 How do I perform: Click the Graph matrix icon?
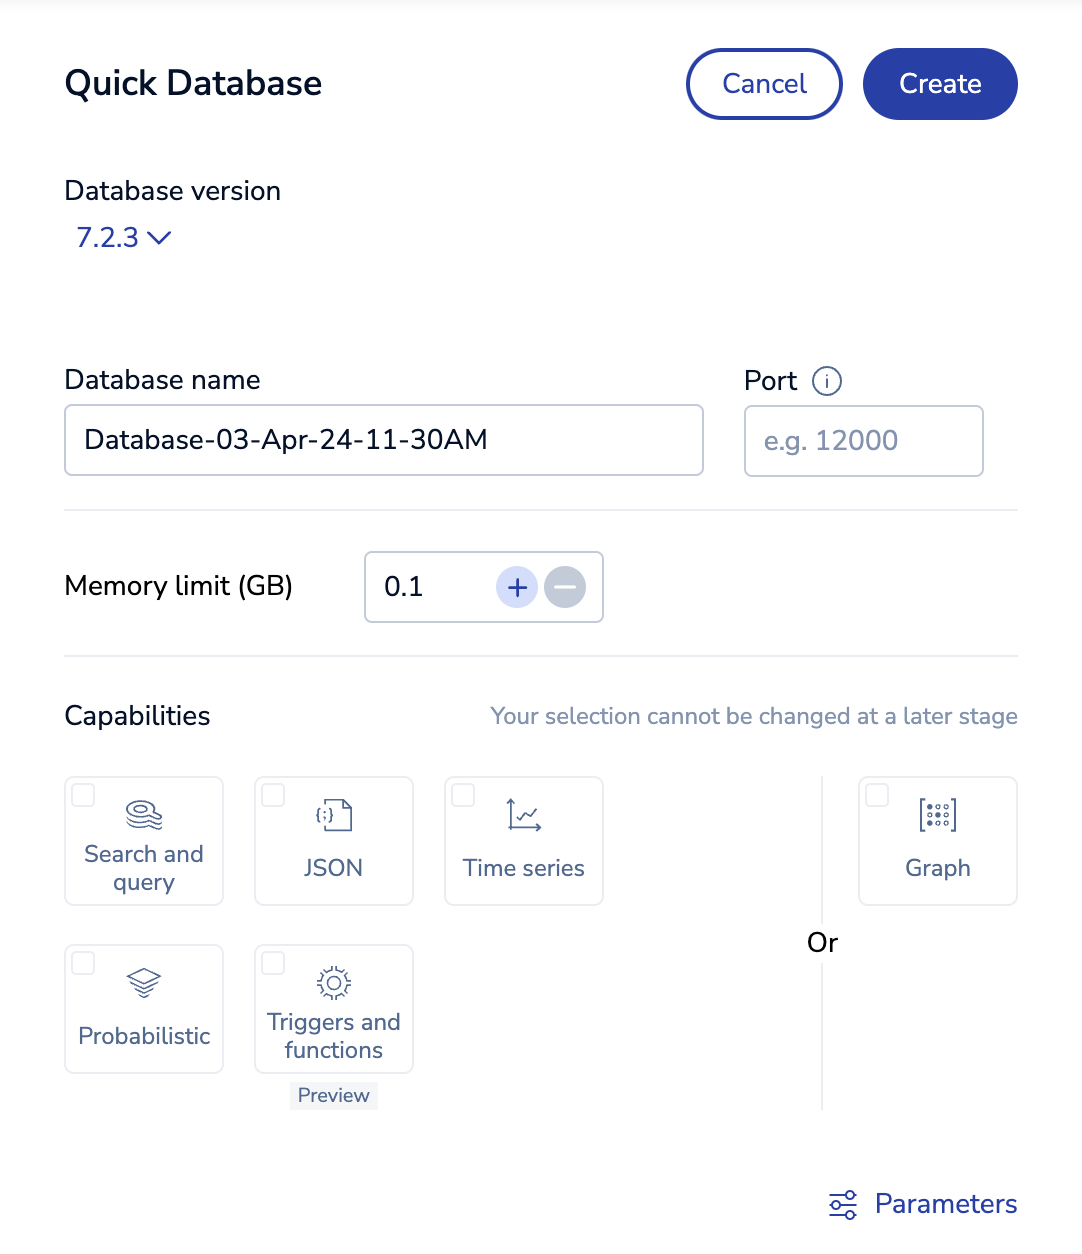[937, 815]
